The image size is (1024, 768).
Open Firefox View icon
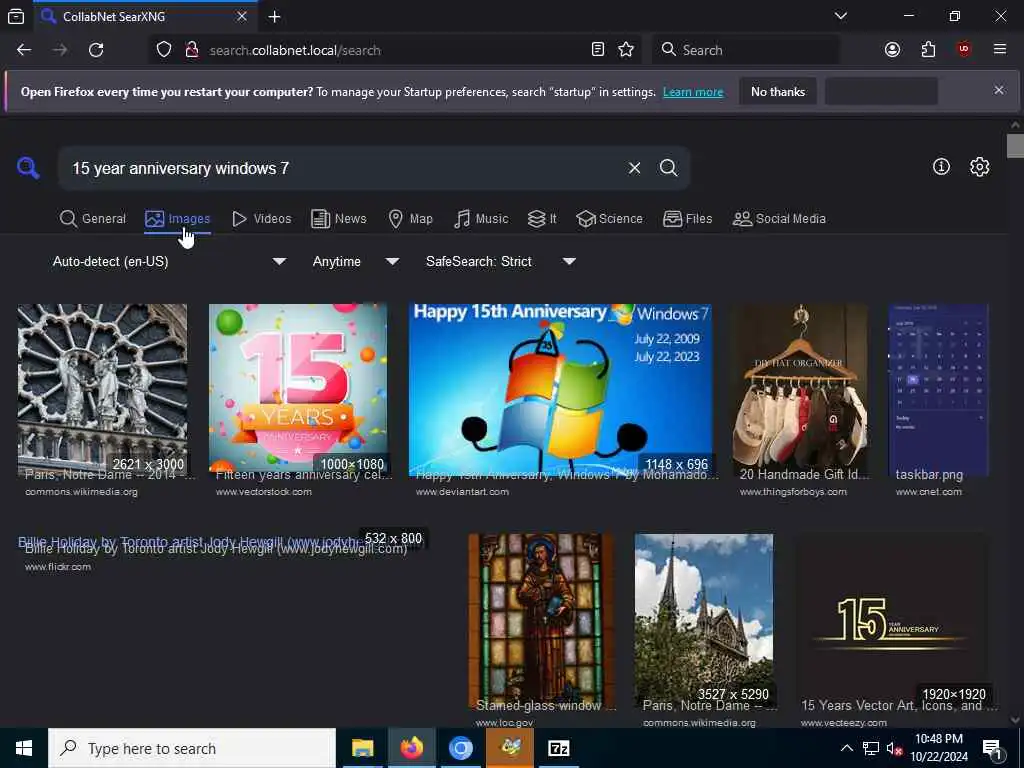[16, 16]
